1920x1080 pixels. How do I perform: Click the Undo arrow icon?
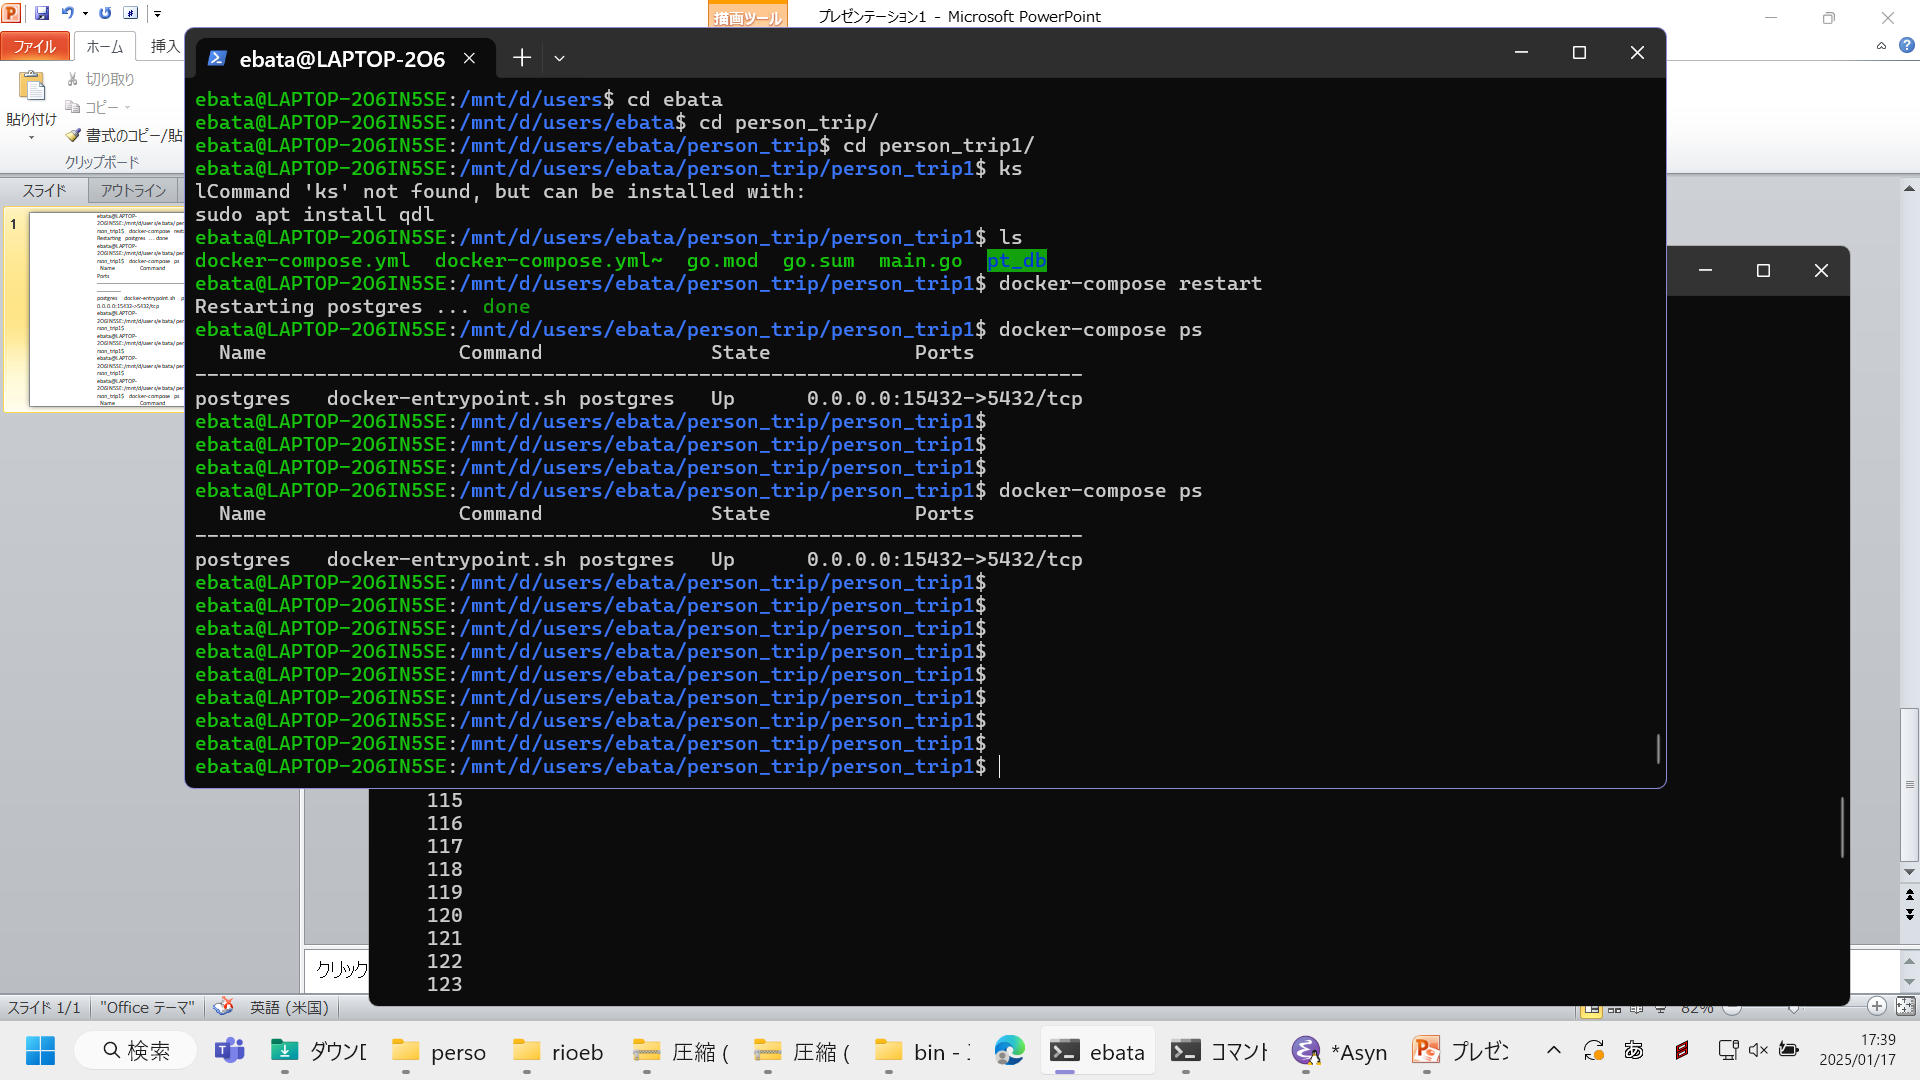pyautogui.click(x=67, y=13)
